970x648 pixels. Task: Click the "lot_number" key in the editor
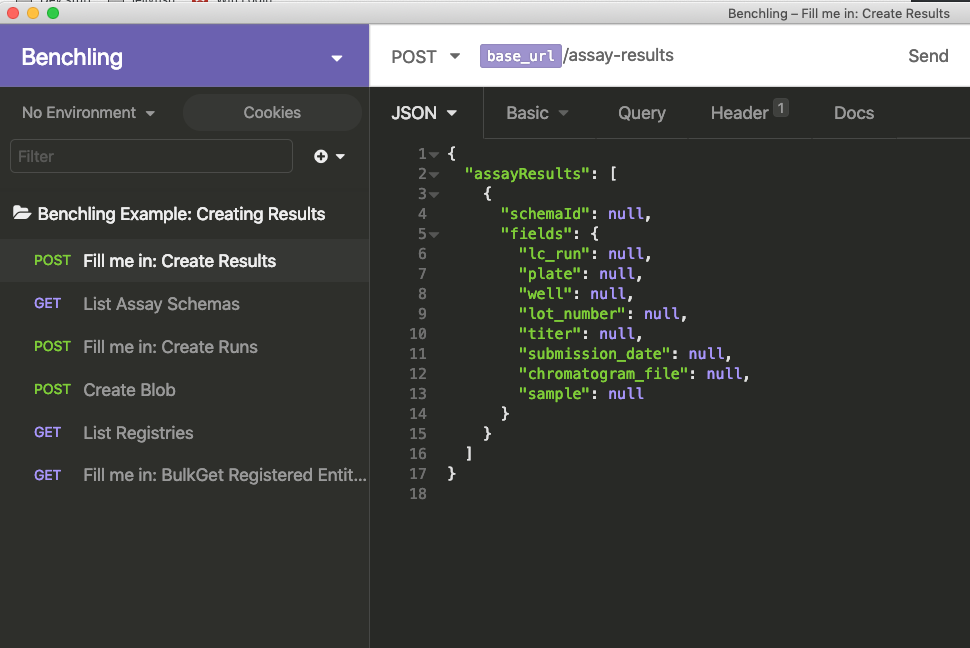(572, 314)
